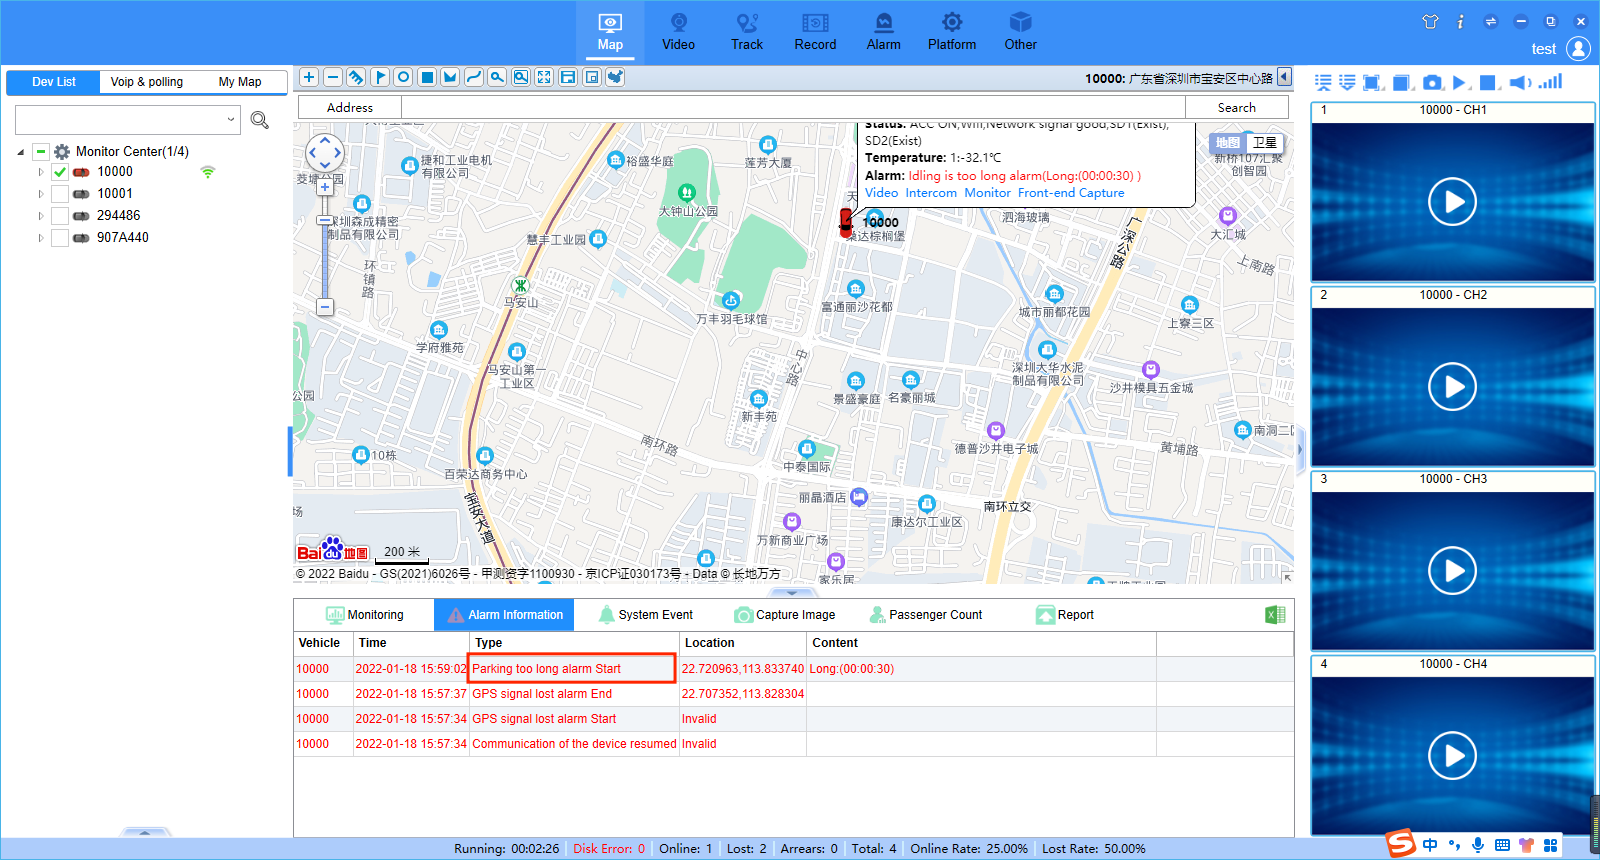Click the play all videos icon

point(1460,83)
